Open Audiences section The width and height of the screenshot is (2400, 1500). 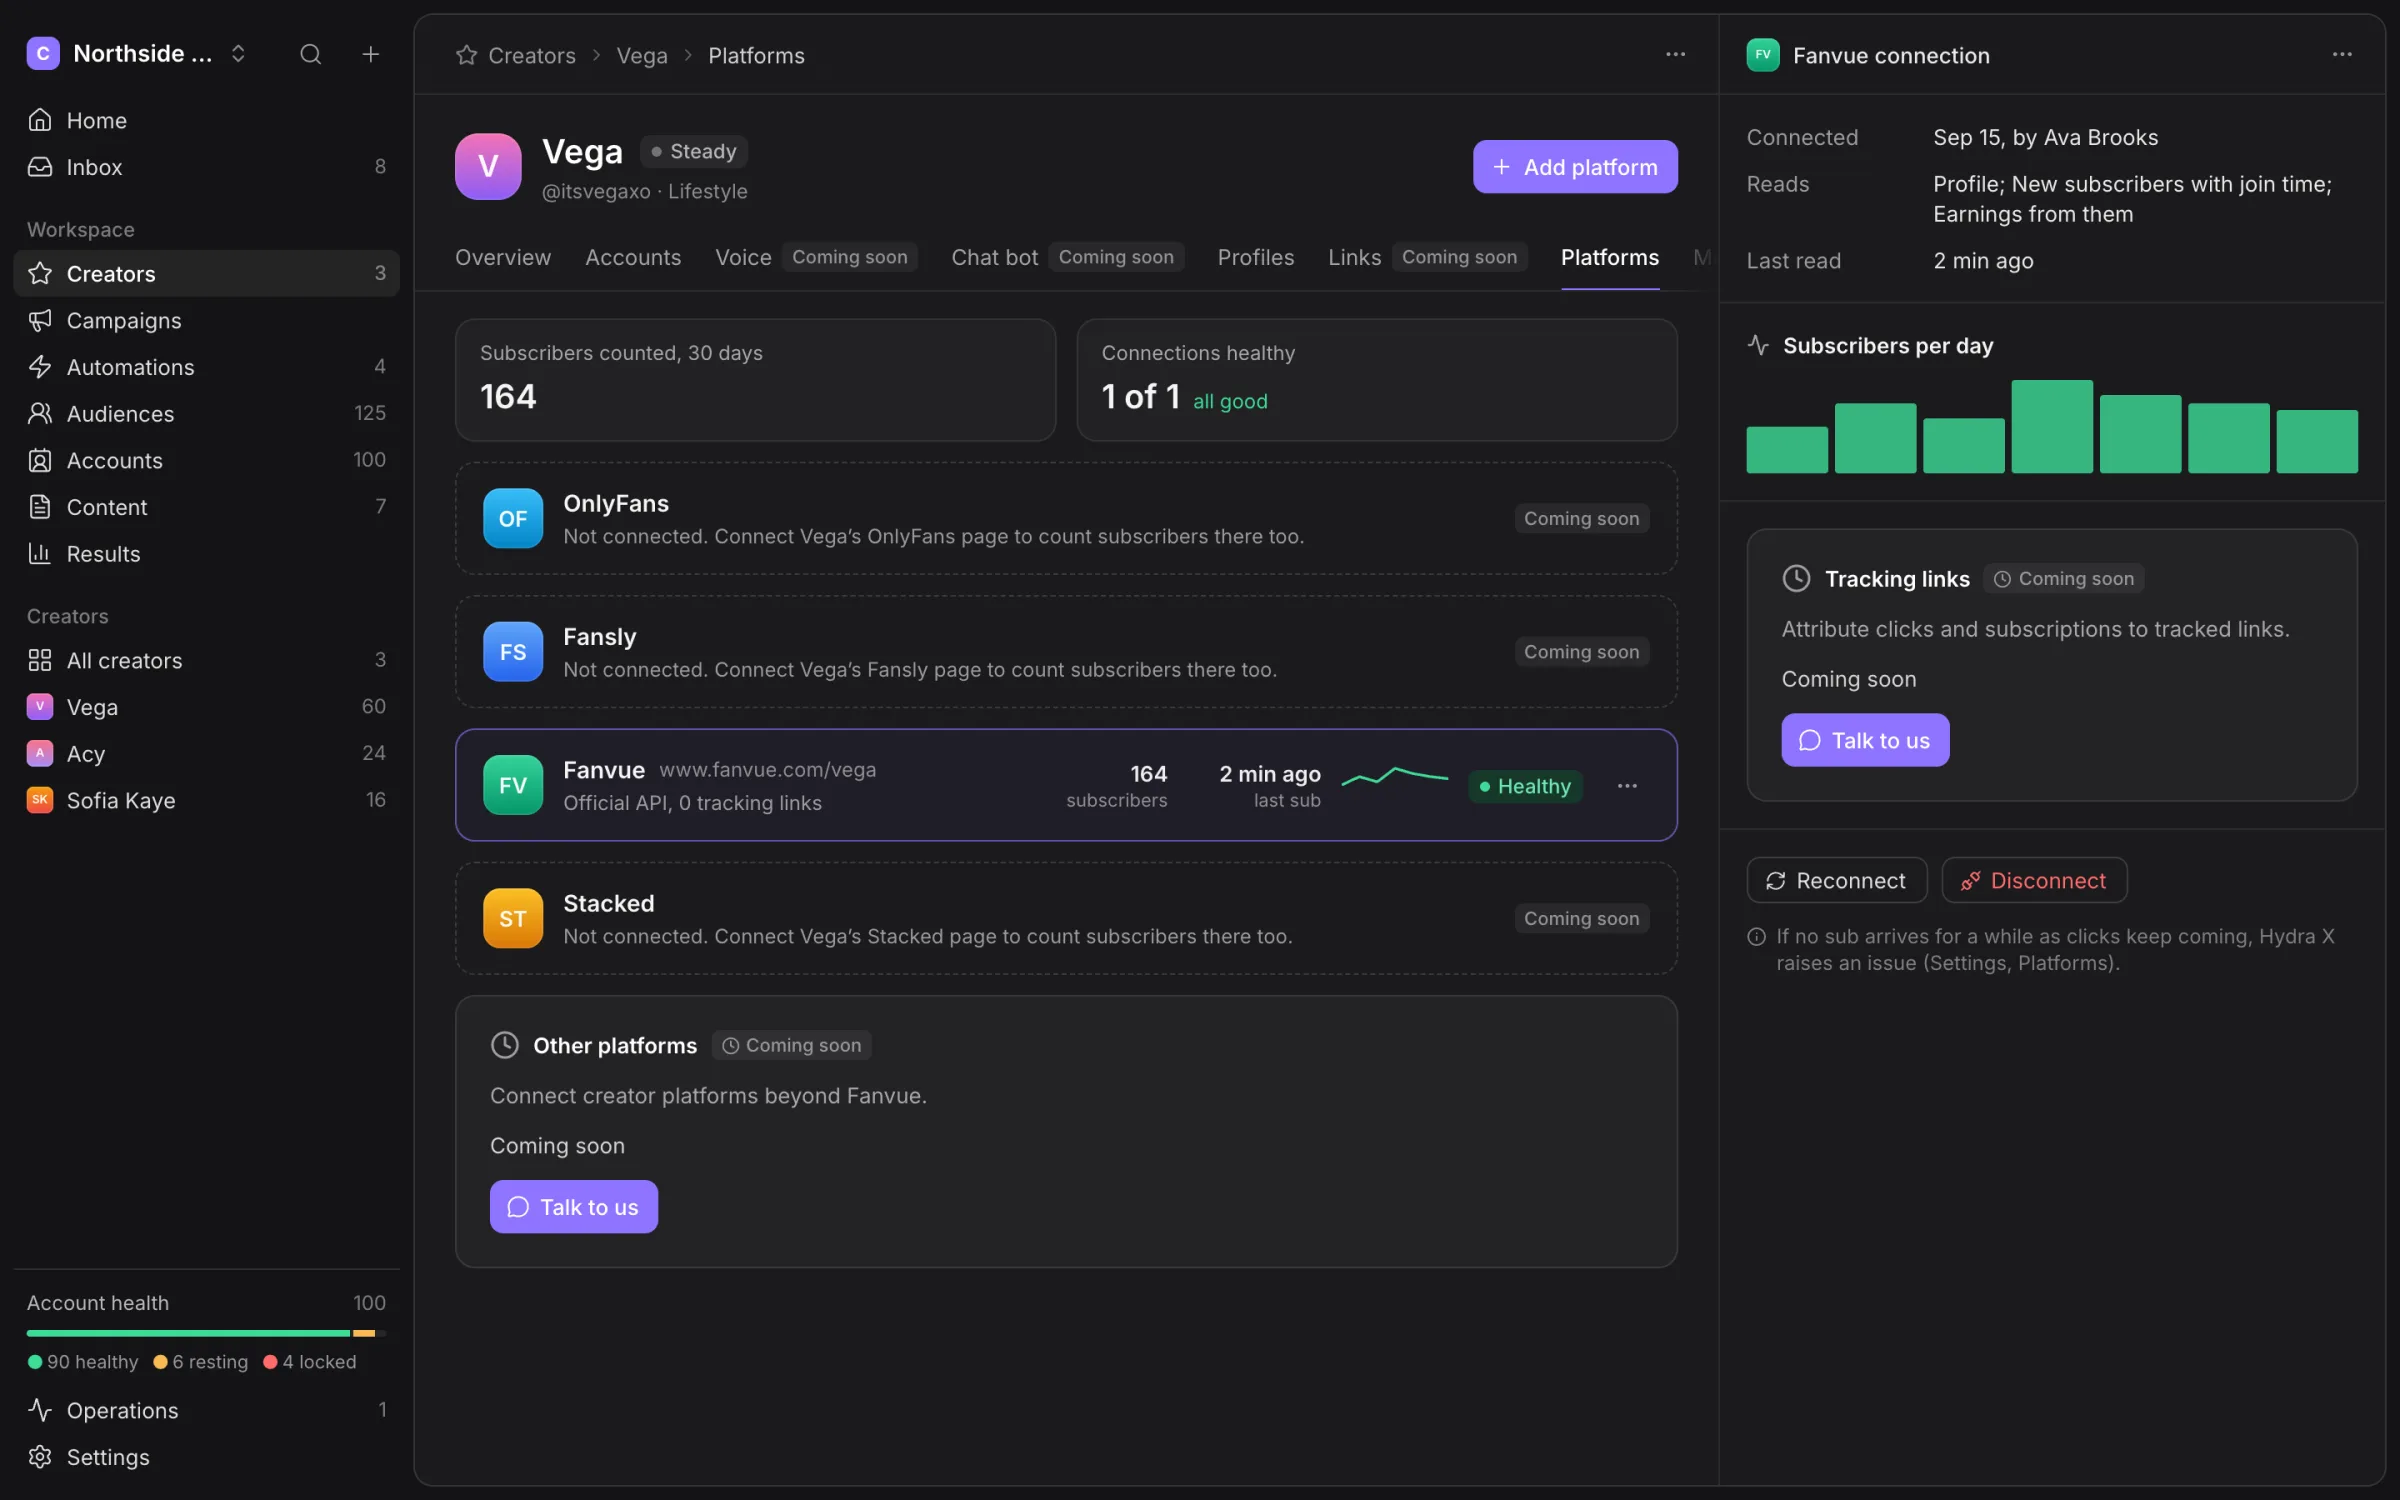(206, 413)
